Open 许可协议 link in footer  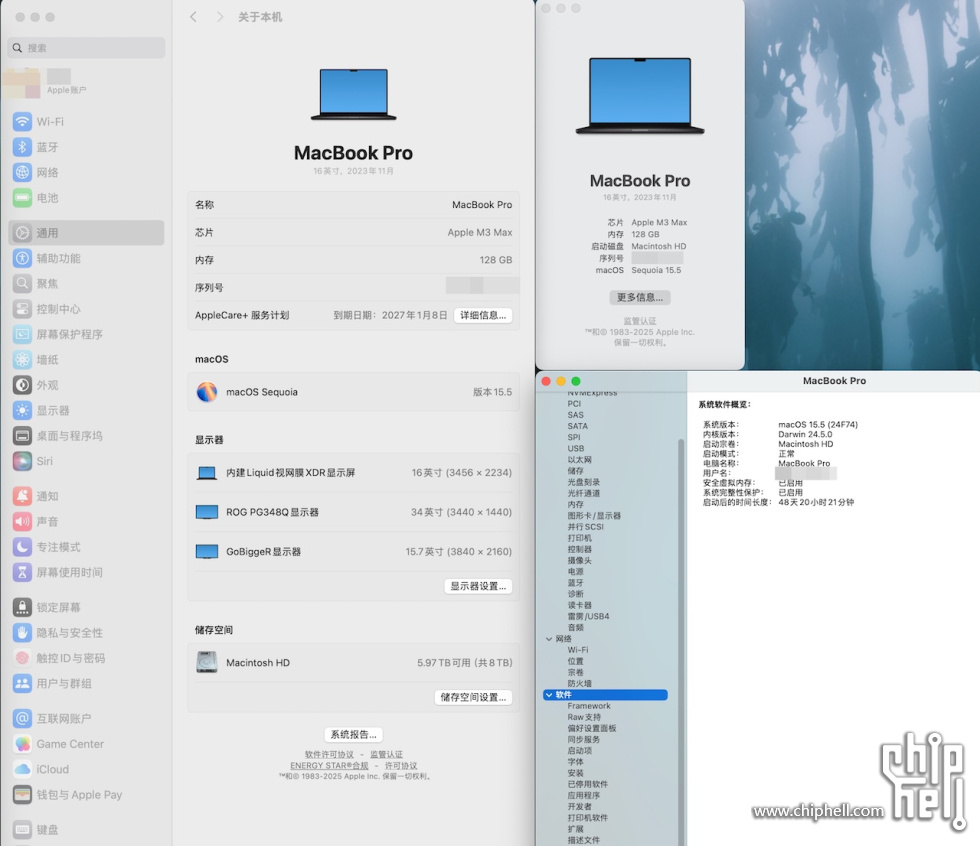pyautogui.click(x=401, y=766)
